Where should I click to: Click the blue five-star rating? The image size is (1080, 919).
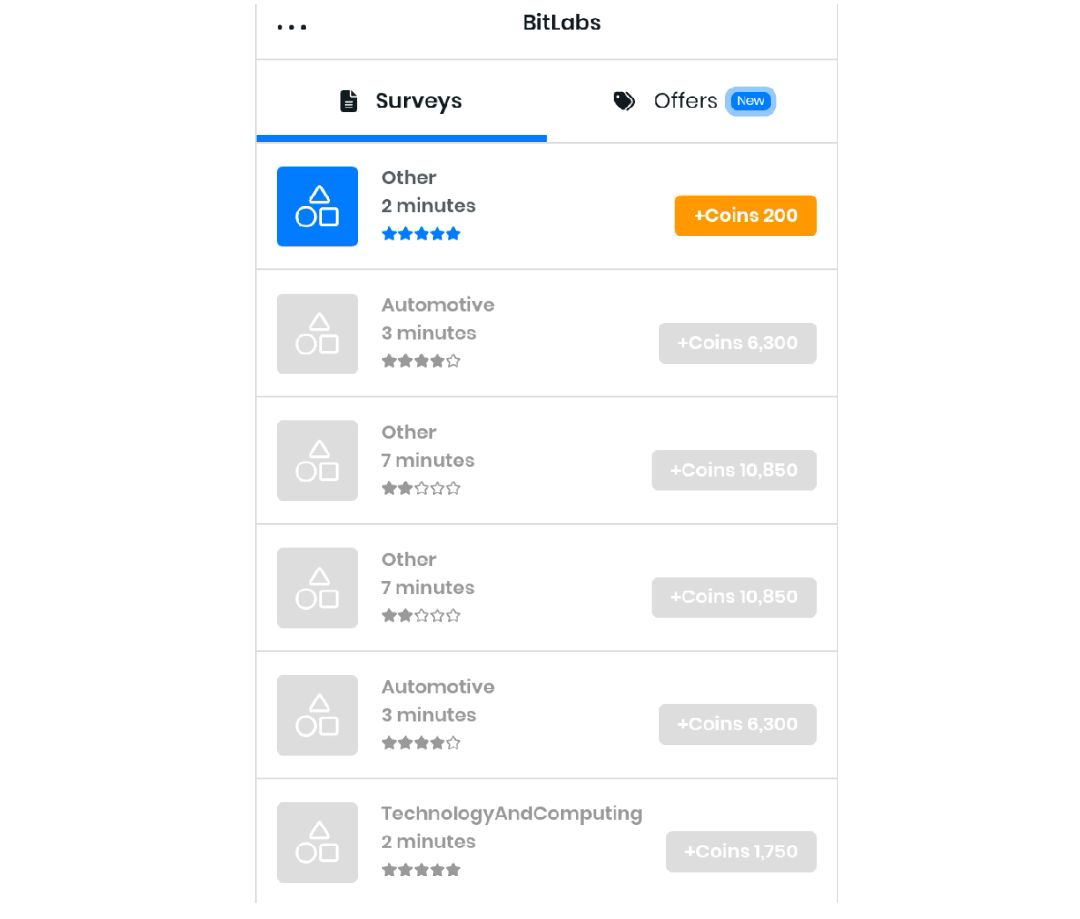tap(421, 234)
